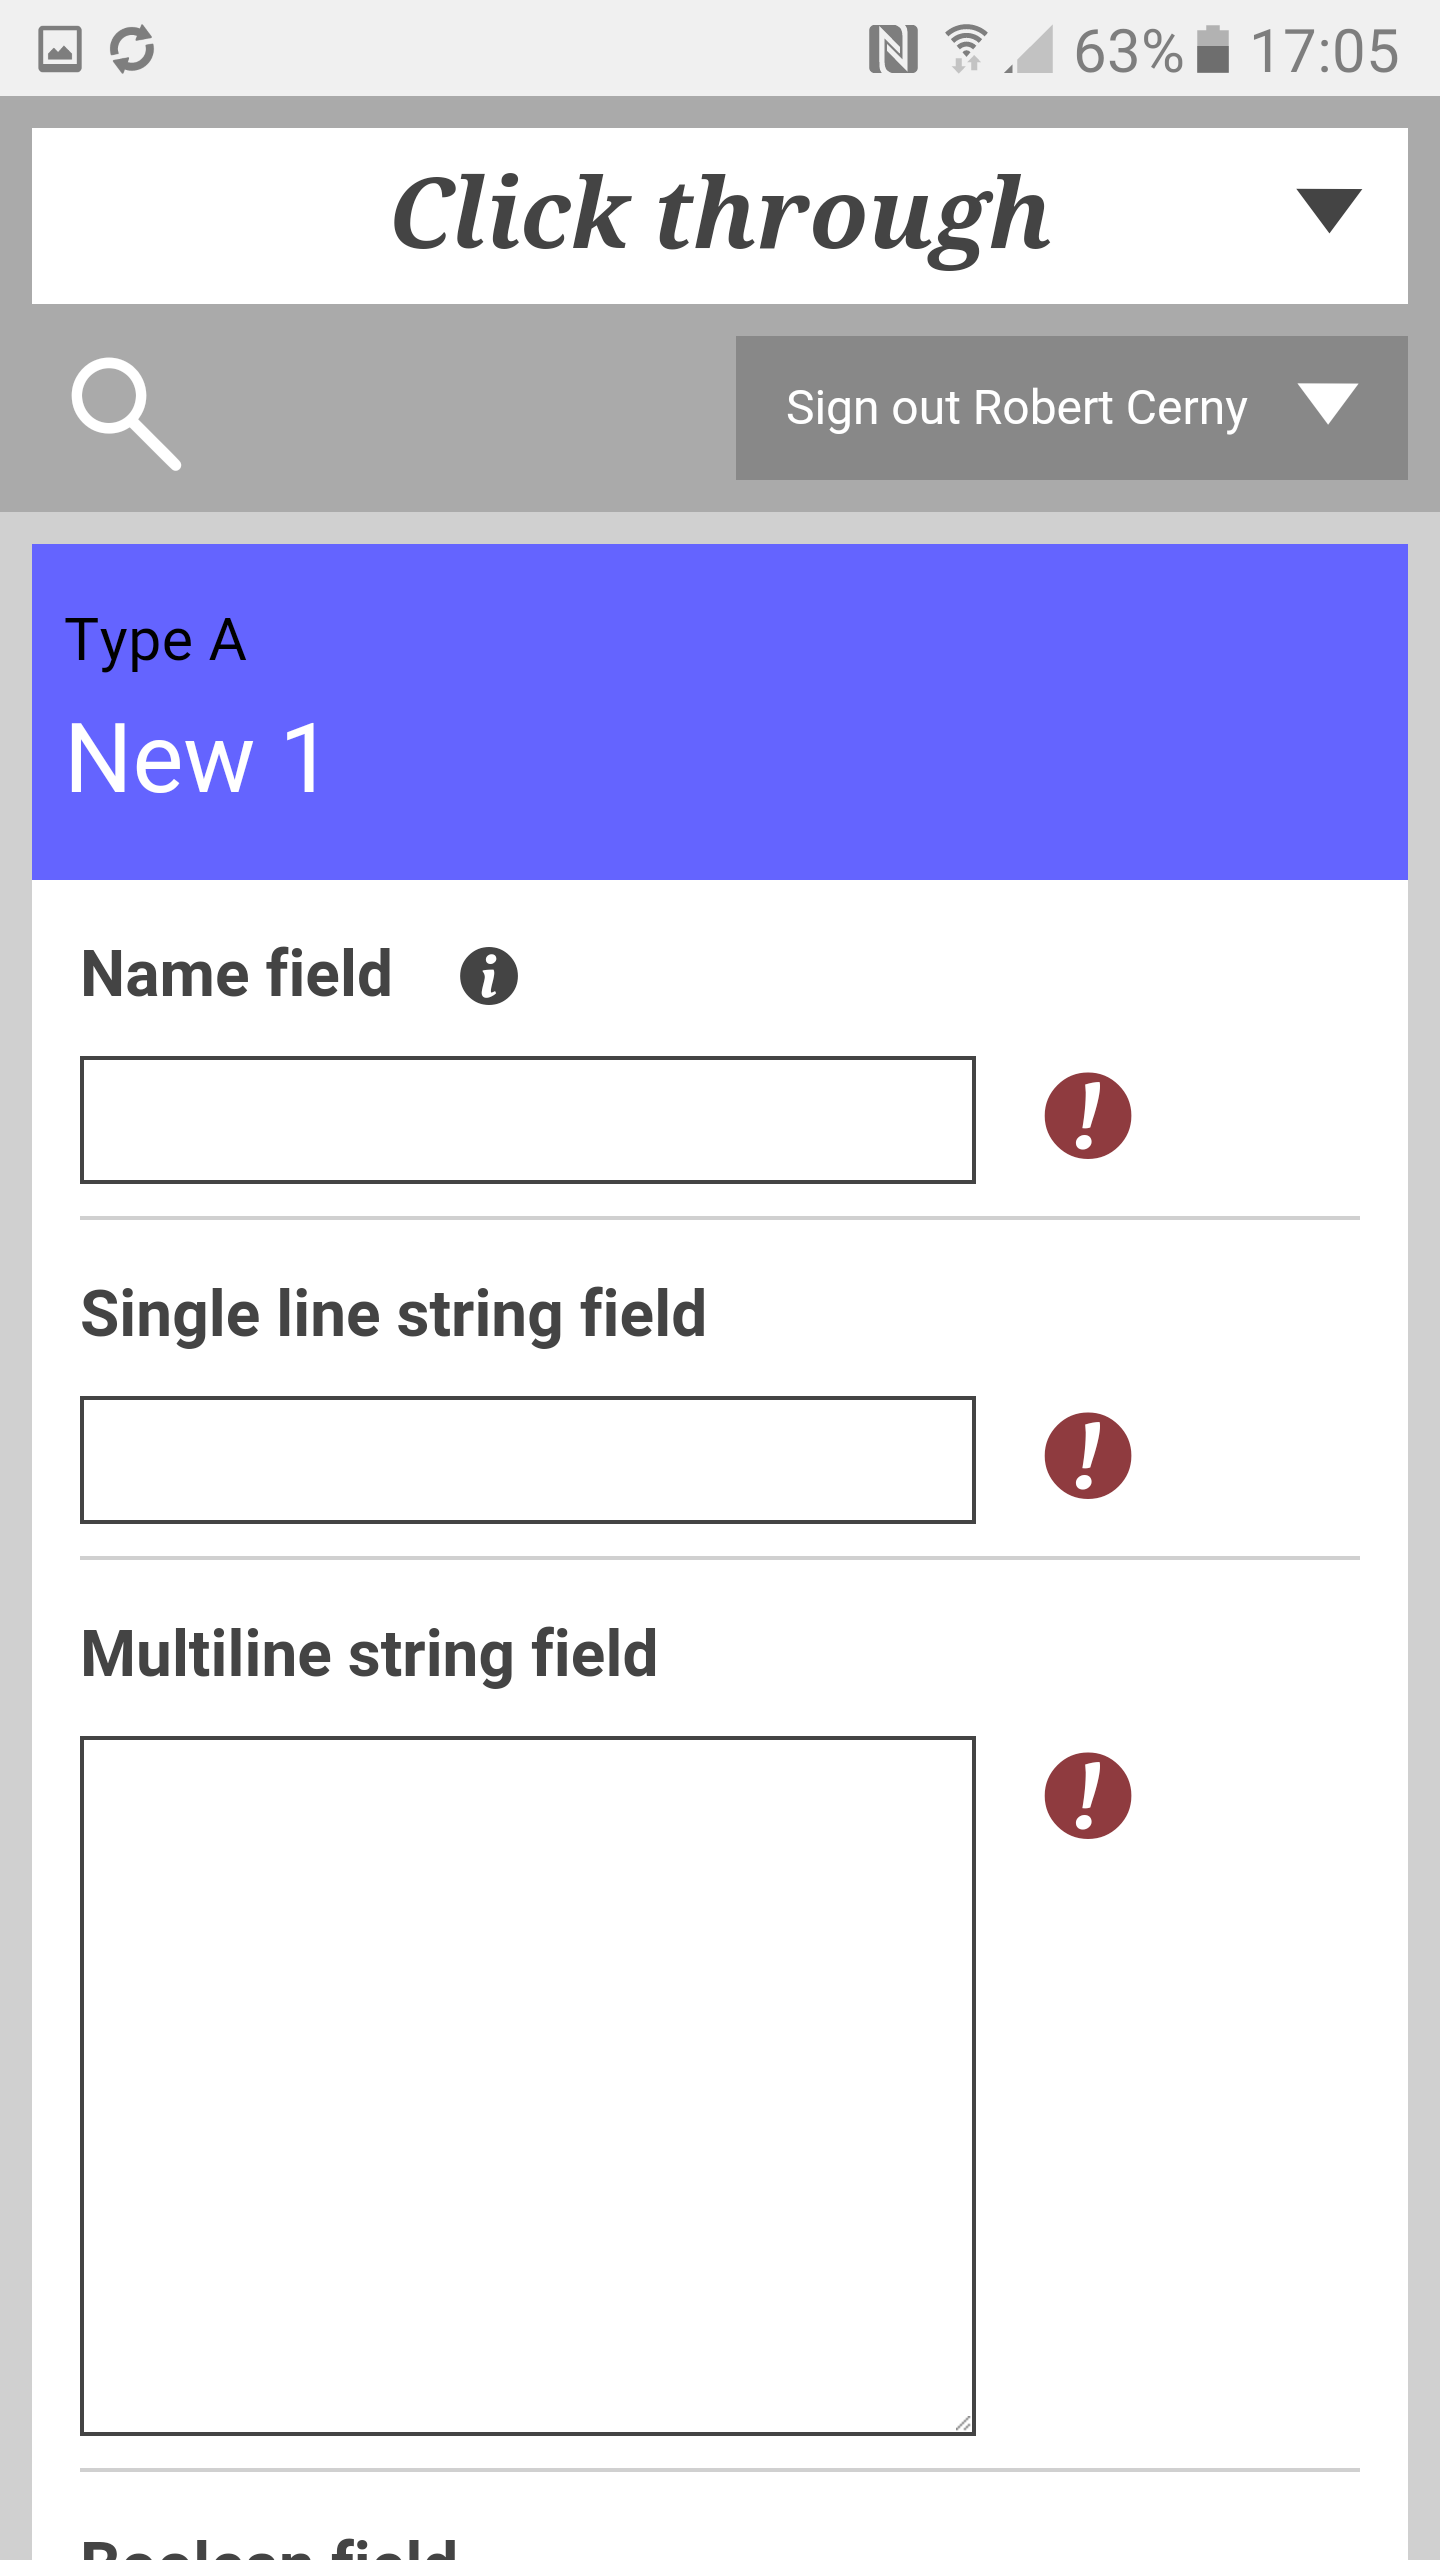The height and width of the screenshot is (2560, 1440).
Task: Click the Multiline string field error icon
Action: click(1087, 1796)
